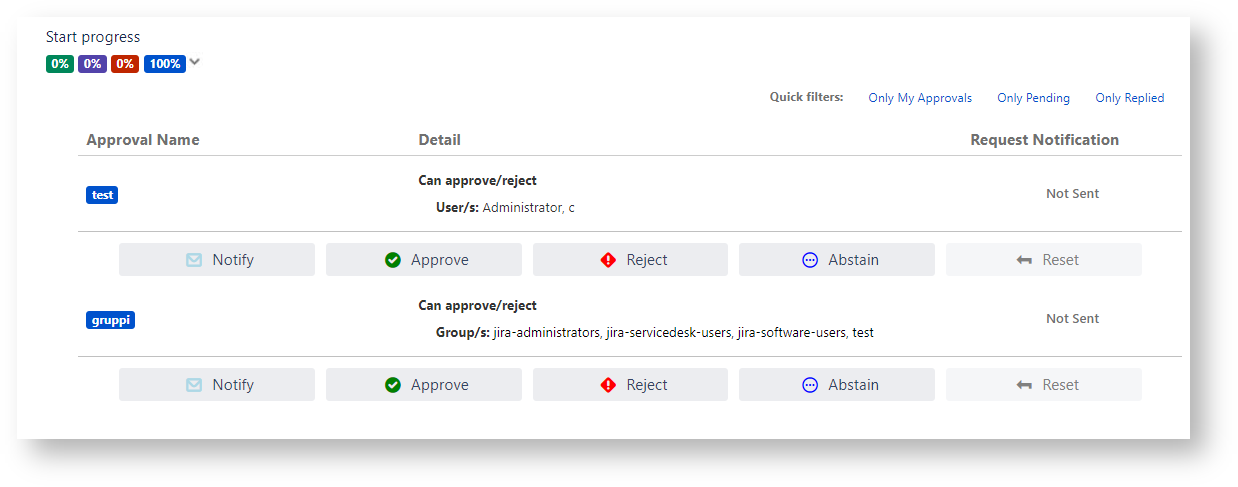The image size is (1238, 487).
Task: Filter by Only My Approvals
Action: coord(920,98)
